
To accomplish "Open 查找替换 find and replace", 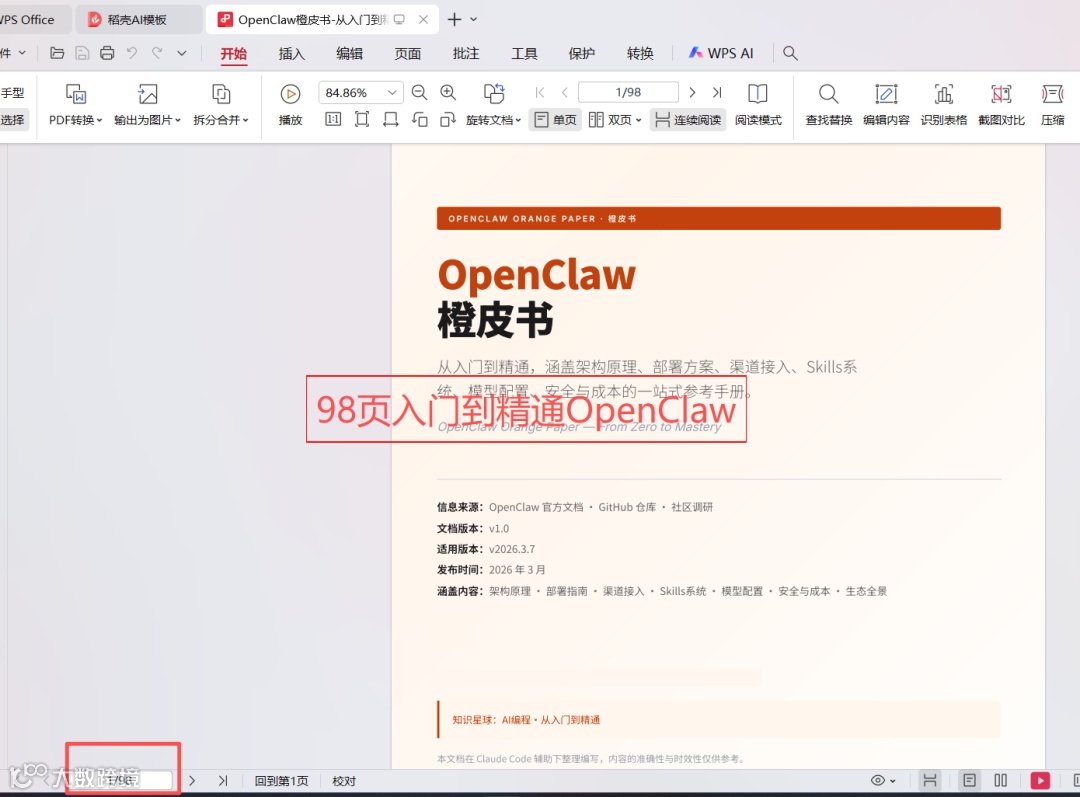I will pyautogui.click(x=829, y=105).
